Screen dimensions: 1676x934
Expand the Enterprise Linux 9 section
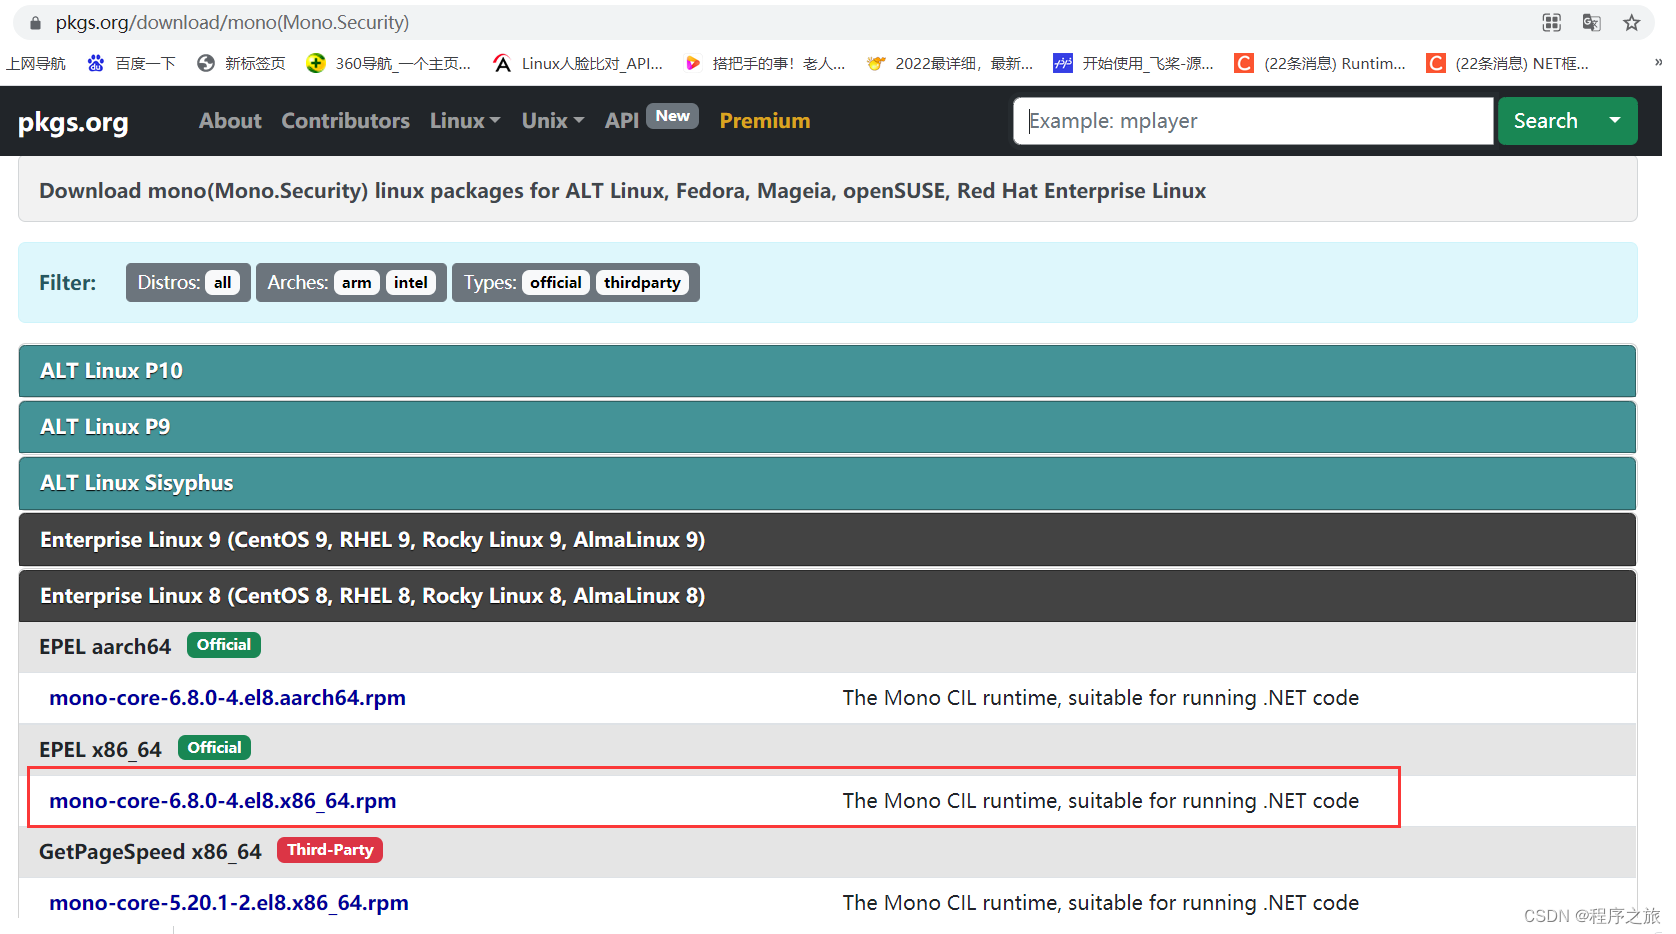[827, 540]
